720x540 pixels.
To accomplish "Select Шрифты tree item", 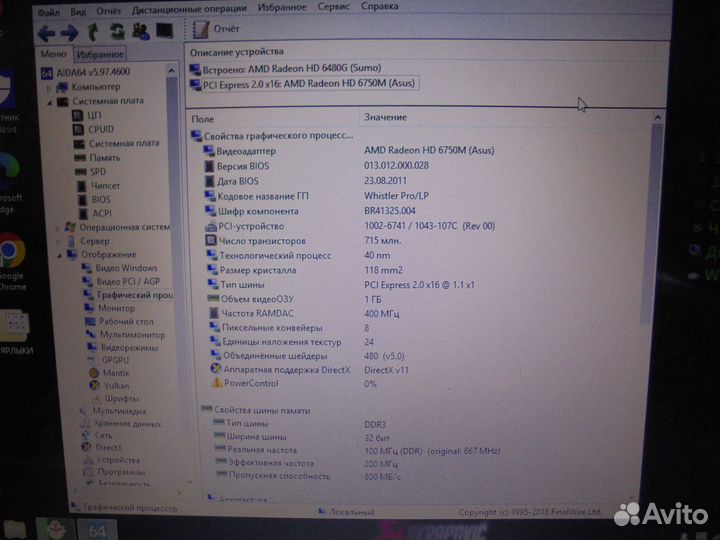I will pyautogui.click(x=115, y=398).
